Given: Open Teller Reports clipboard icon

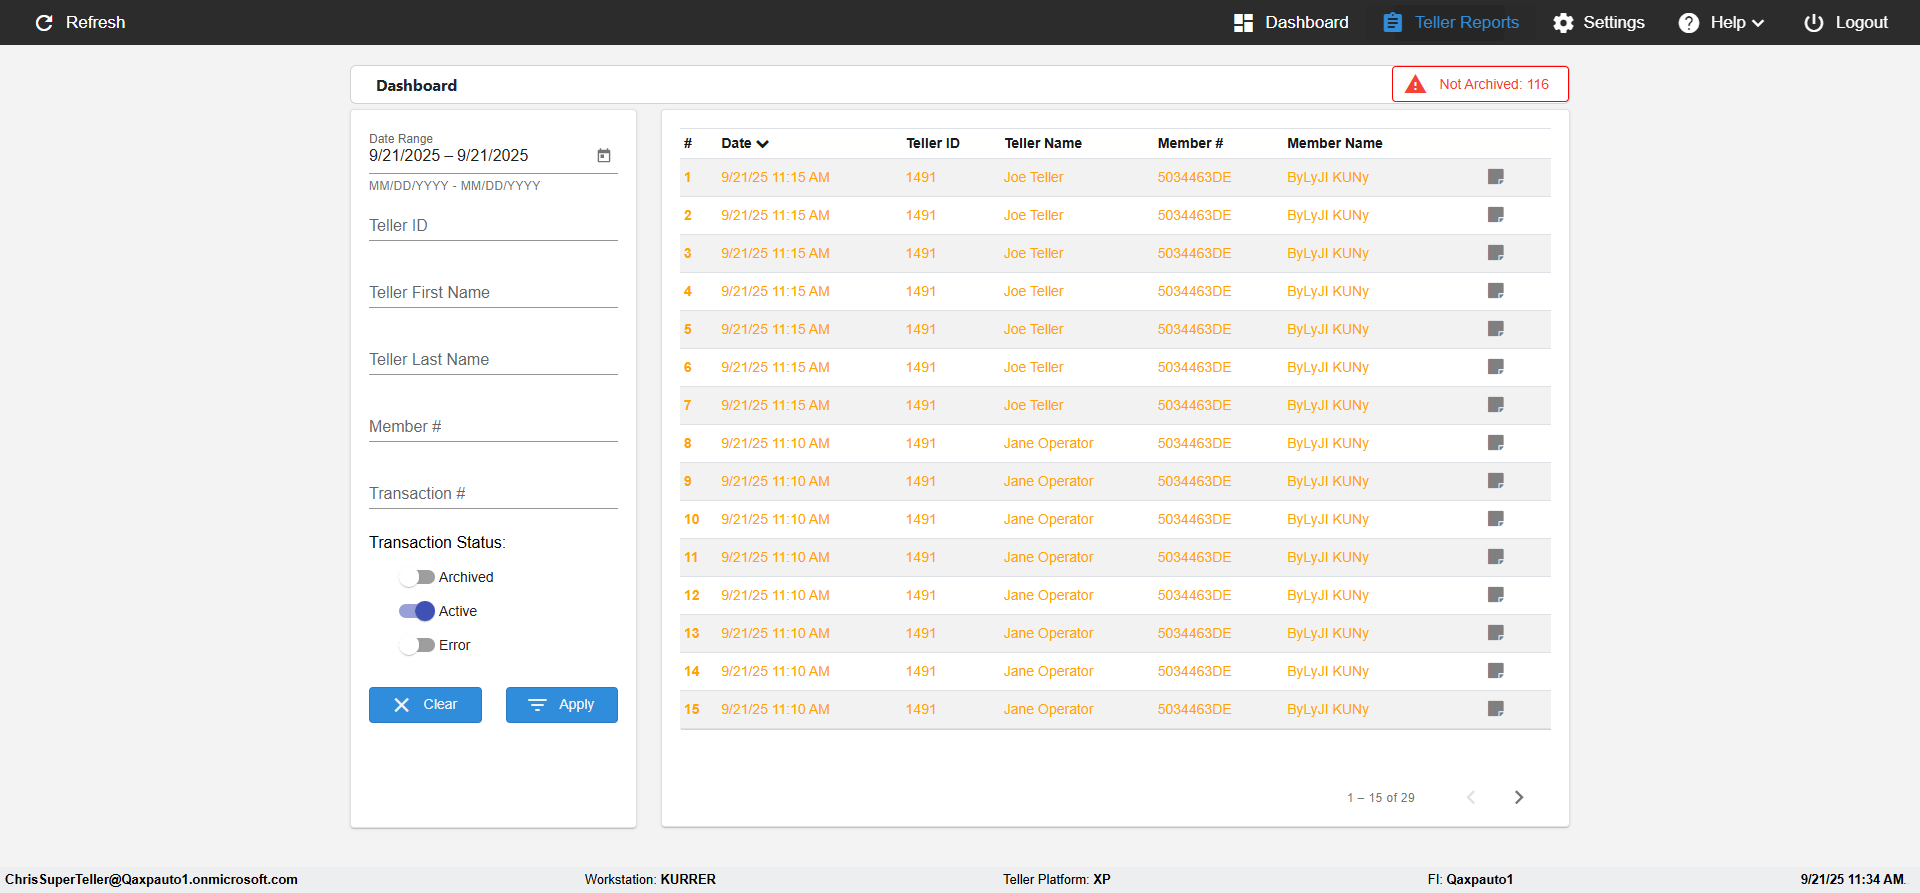Looking at the screenshot, I should (1392, 22).
